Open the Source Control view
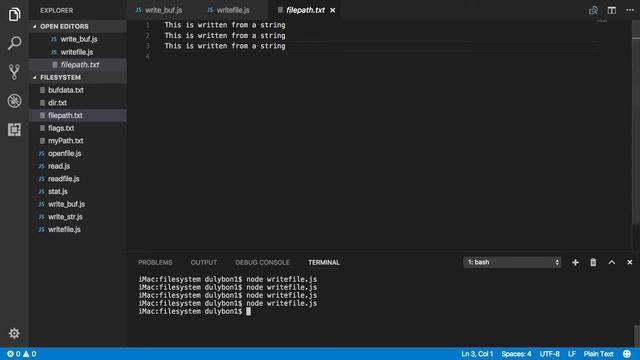The width and height of the screenshot is (640, 360). (x=14, y=72)
